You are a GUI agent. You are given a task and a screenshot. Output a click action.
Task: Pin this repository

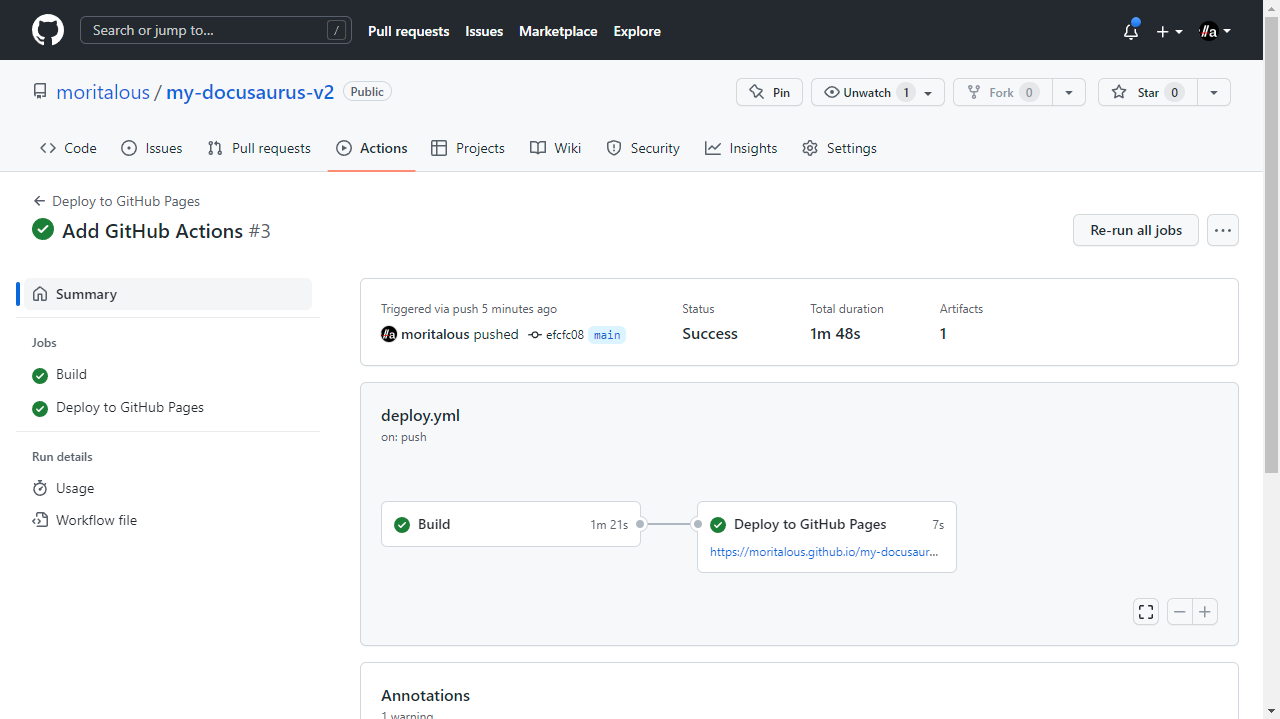(x=769, y=92)
